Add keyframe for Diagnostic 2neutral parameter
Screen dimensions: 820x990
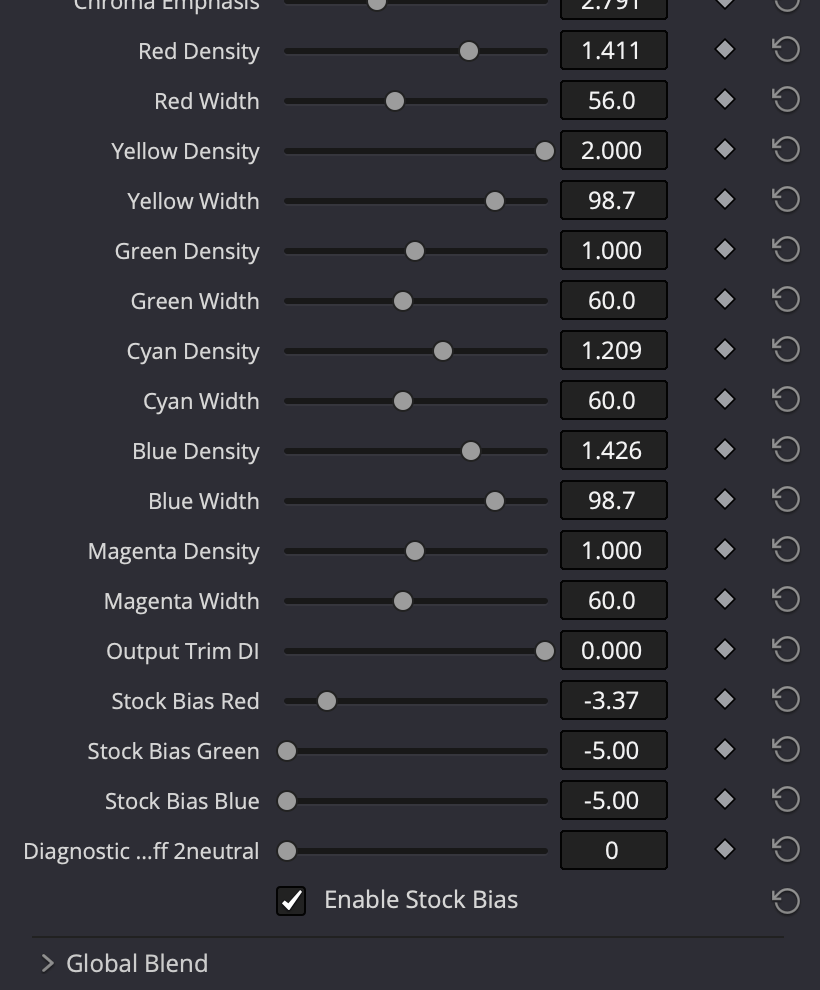click(x=725, y=849)
